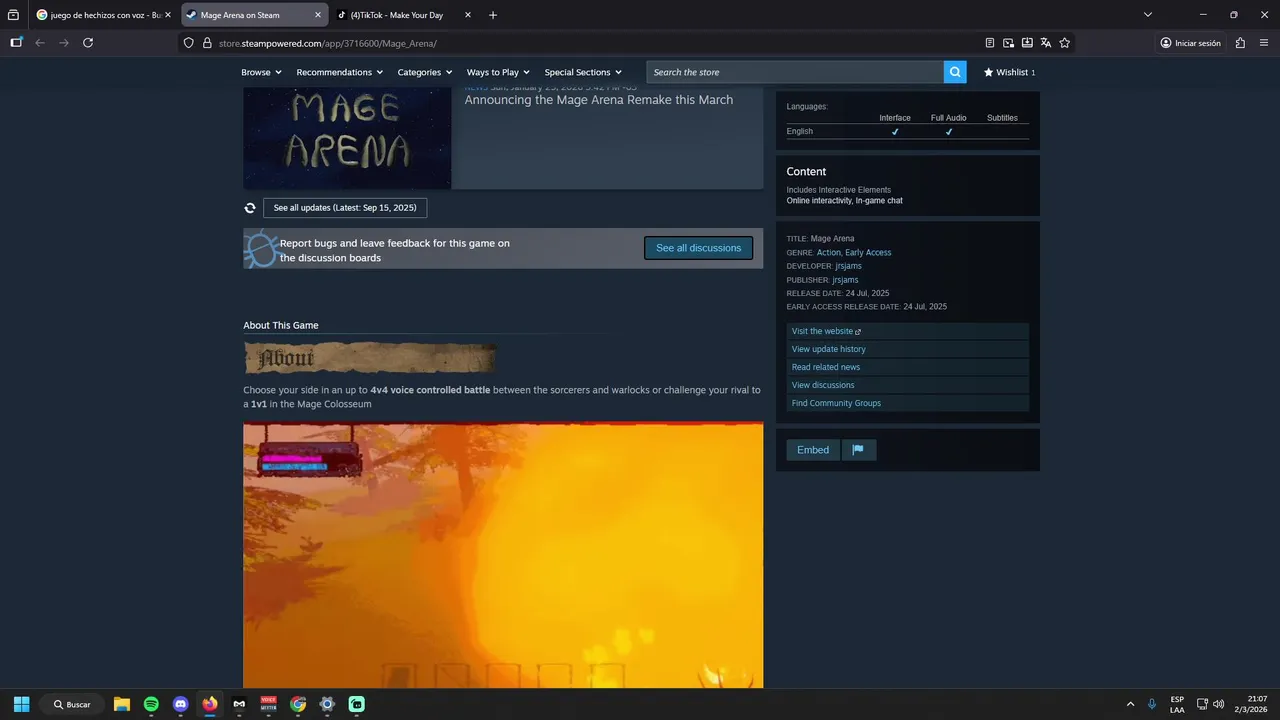
Task: Click the tracking protection shield icon
Action: [188, 43]
